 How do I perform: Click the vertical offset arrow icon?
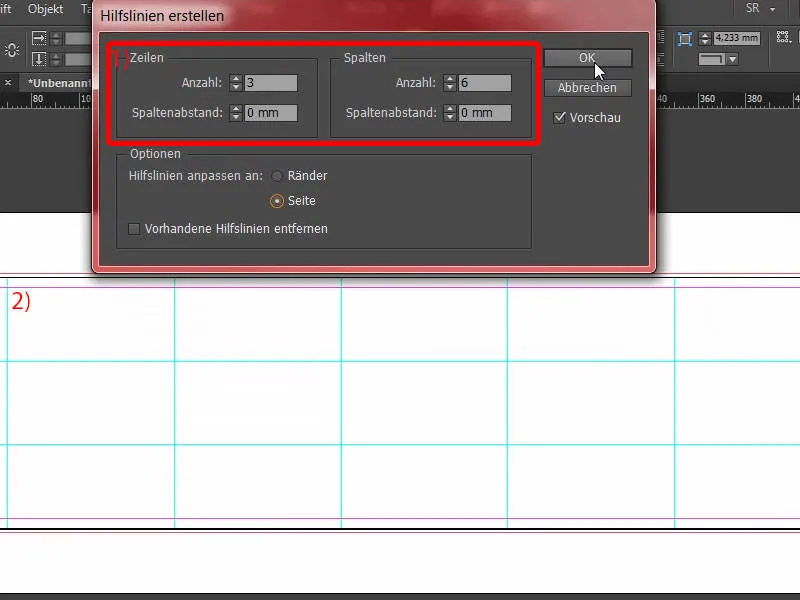[39, 59]
